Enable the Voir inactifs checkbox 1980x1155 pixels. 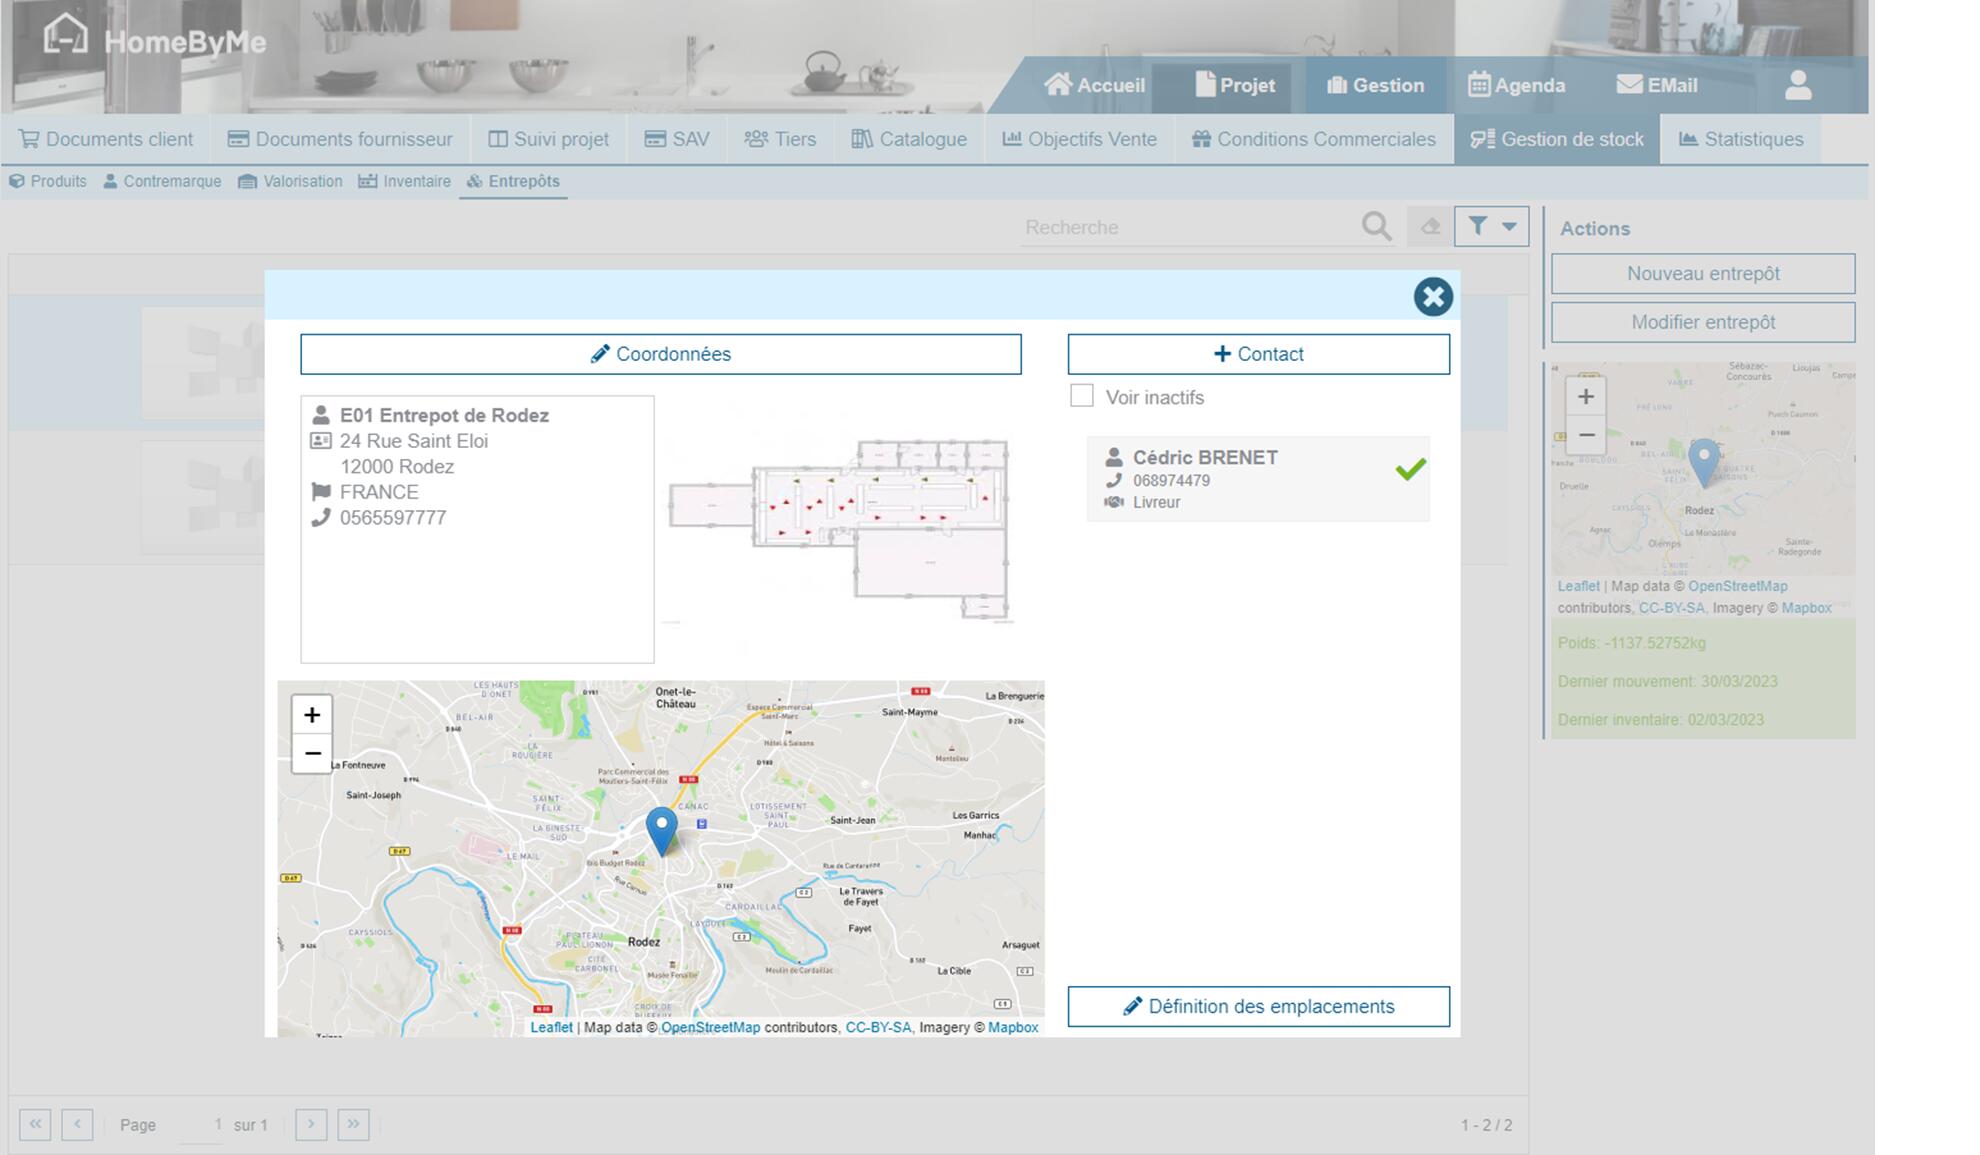point(1082,396)
